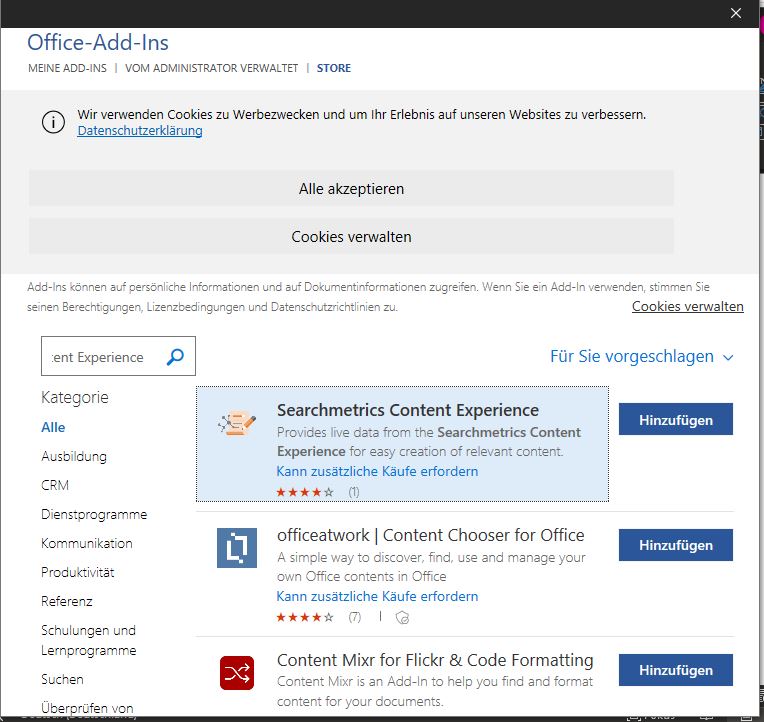Image resolution: width=764 pixels, height=722 pixels.
Task: Expand the 'Für Sie vorgeschlagen' sort dropdown
Action: tap(642, 357)
